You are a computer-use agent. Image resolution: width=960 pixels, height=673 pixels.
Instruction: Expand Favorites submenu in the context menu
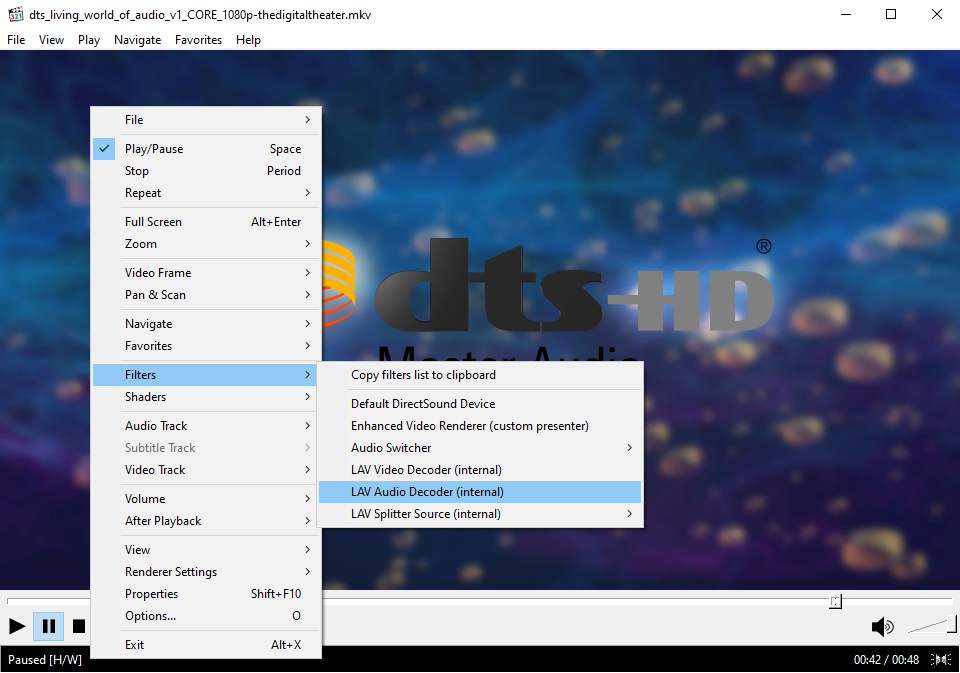tap(206, 345)
